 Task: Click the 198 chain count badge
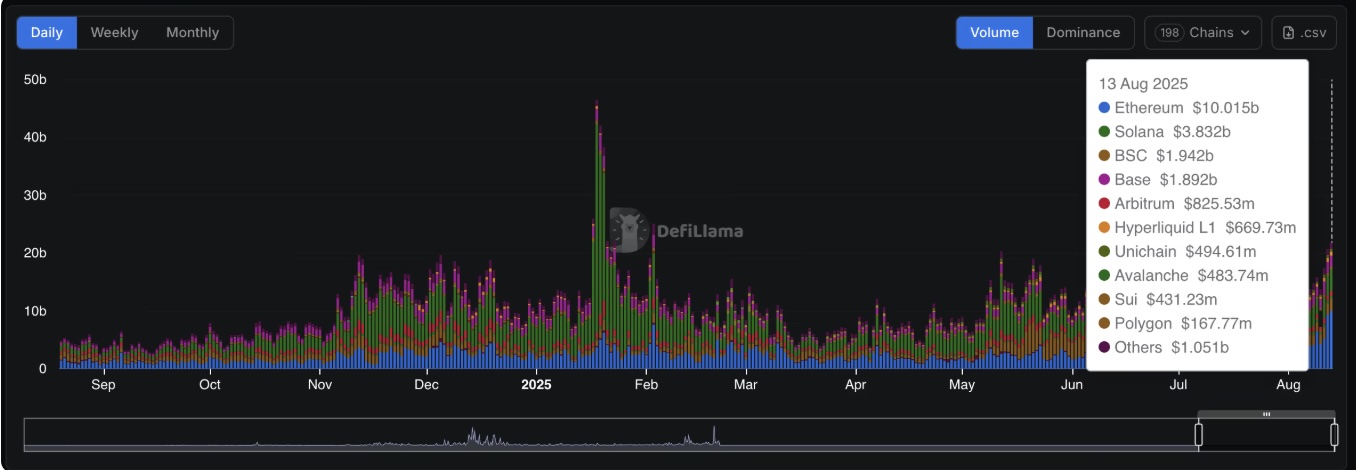tap(1169, 33)
